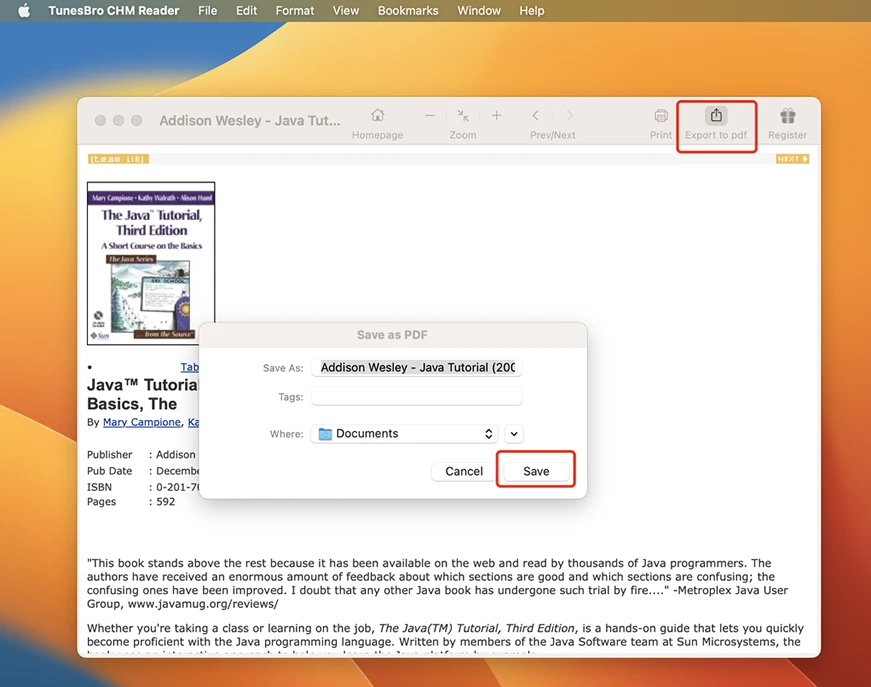Open the Apple menu
Screen dimensions: 871x687
[24, 11]
